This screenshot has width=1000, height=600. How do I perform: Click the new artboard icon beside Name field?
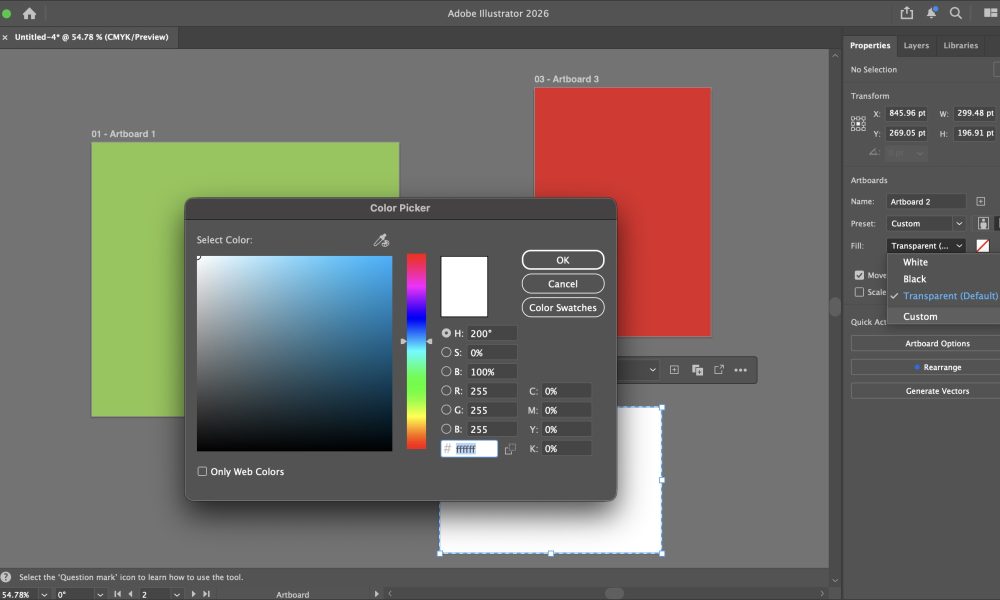[980, 202]
